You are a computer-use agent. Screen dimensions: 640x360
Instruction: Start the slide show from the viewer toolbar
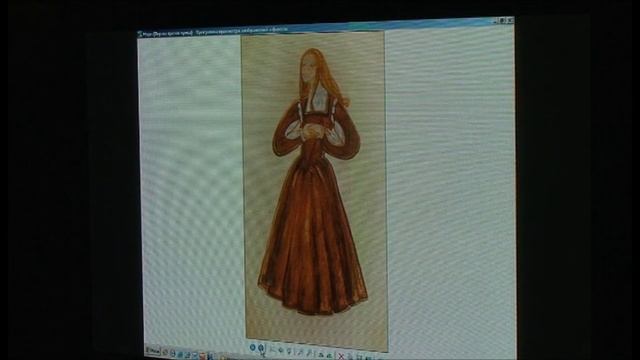tap(289, 351)
